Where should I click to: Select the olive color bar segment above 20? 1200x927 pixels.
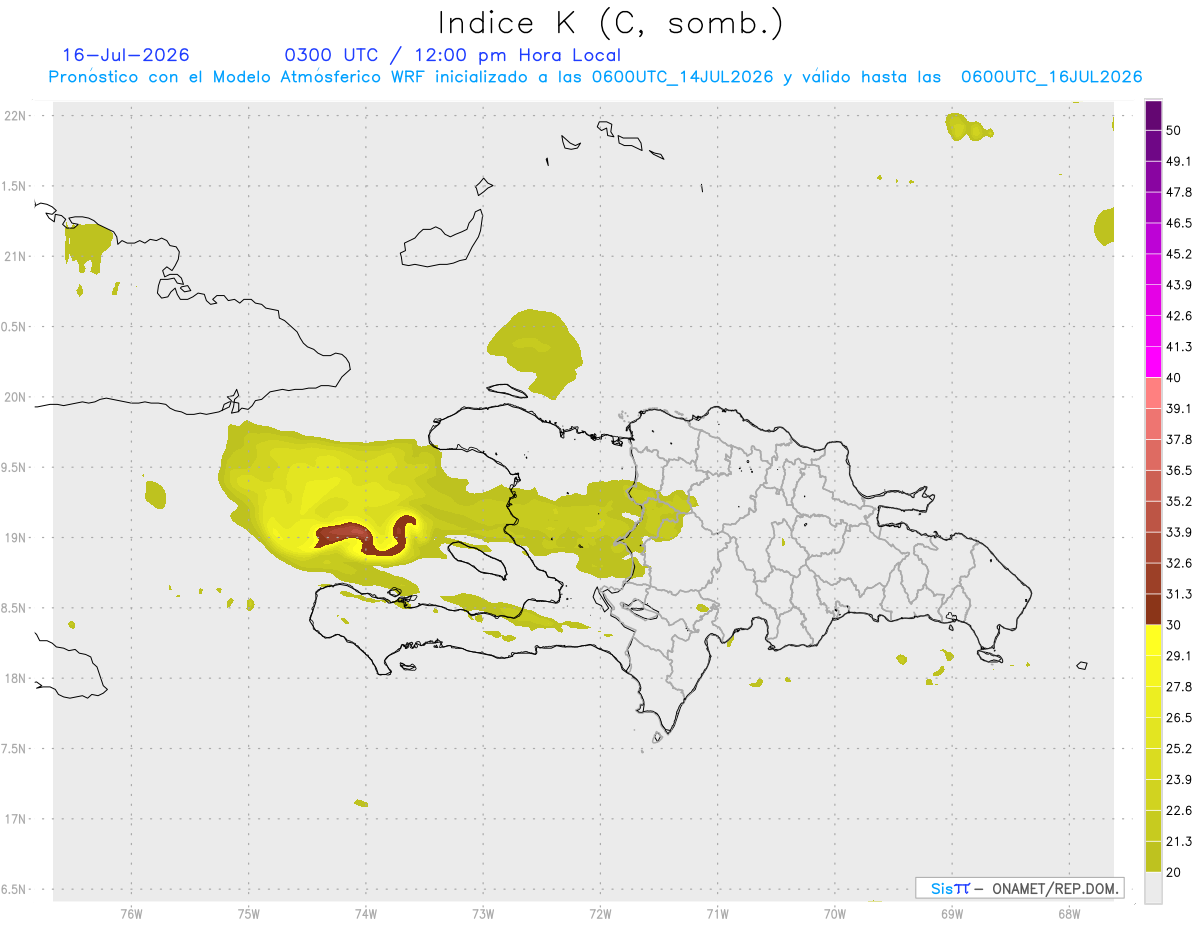(1154, 857)
